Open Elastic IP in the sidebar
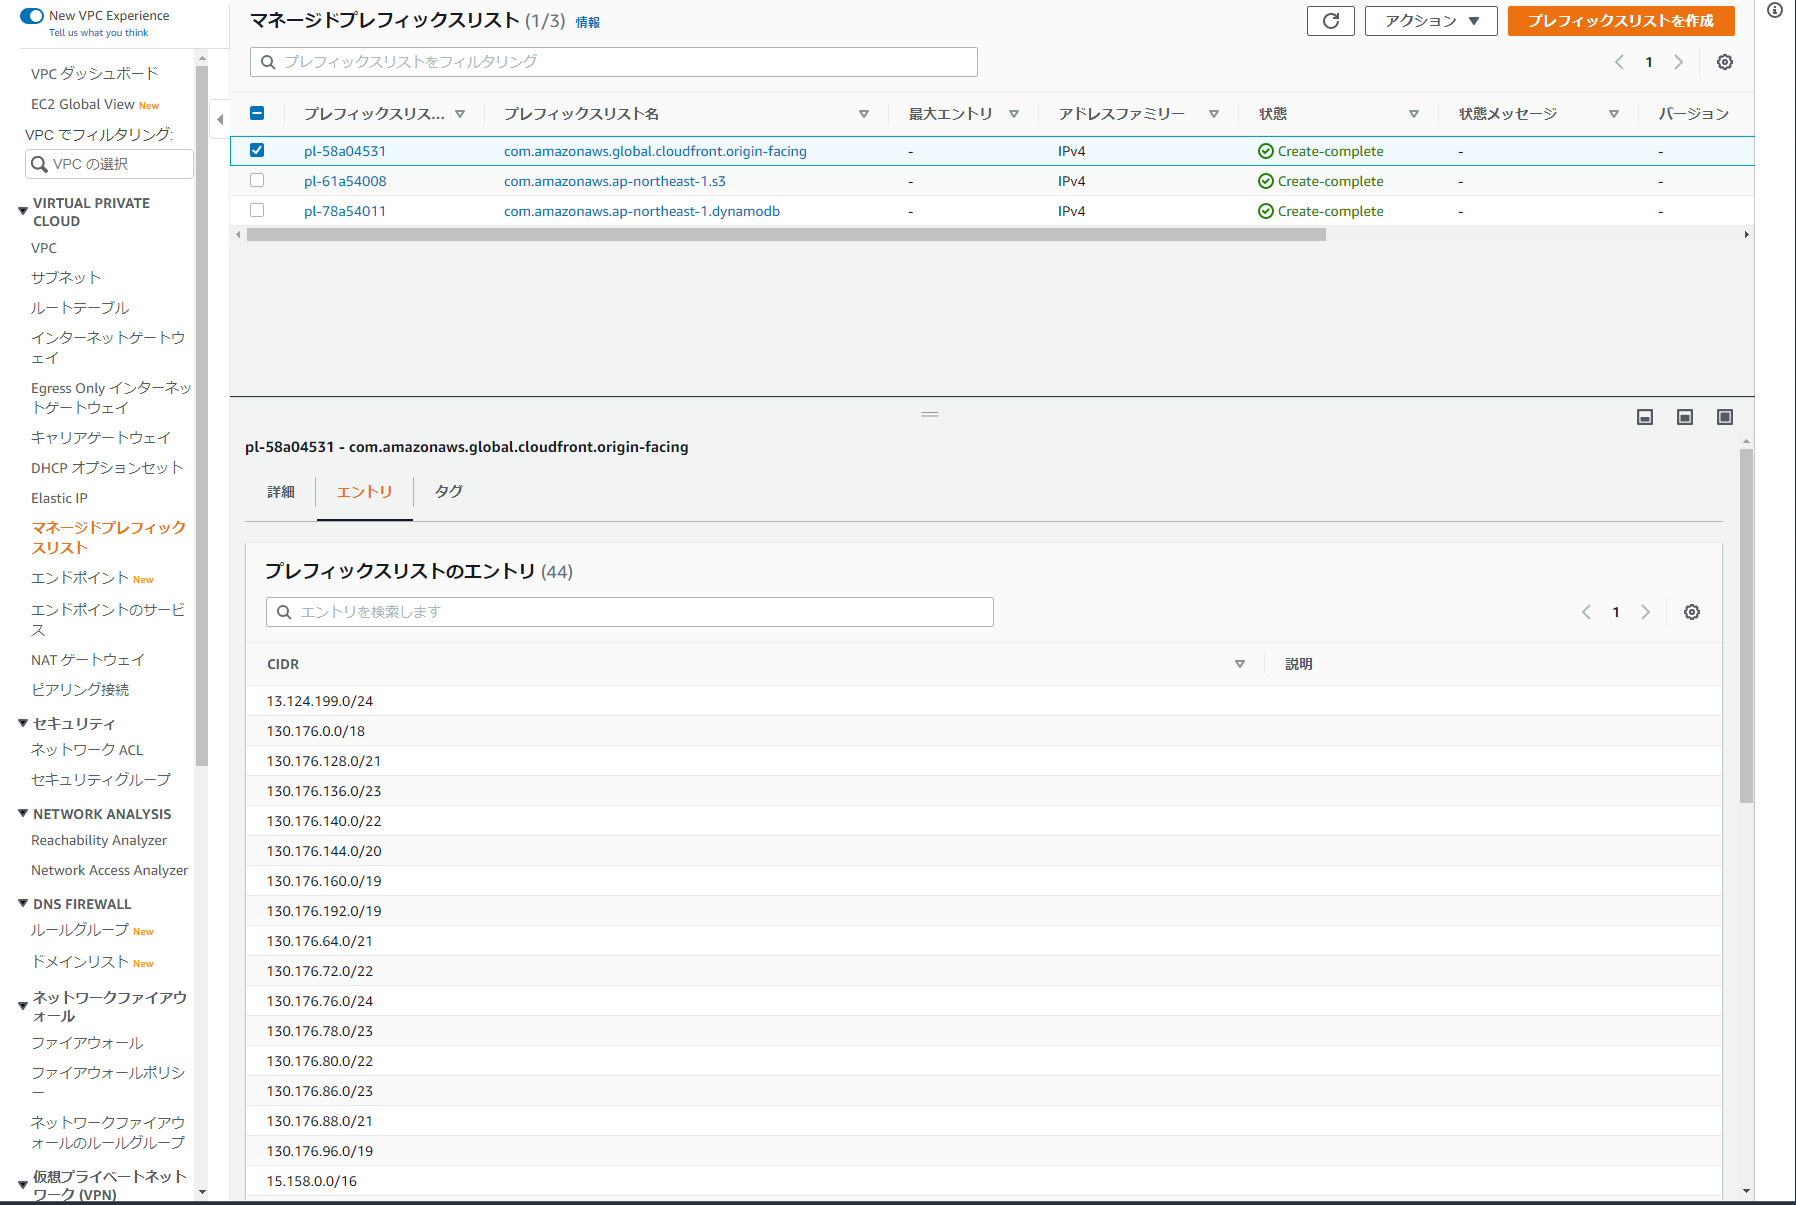Image resolution: width=1796 pixels, height=1205 pixels. point(59,498)
